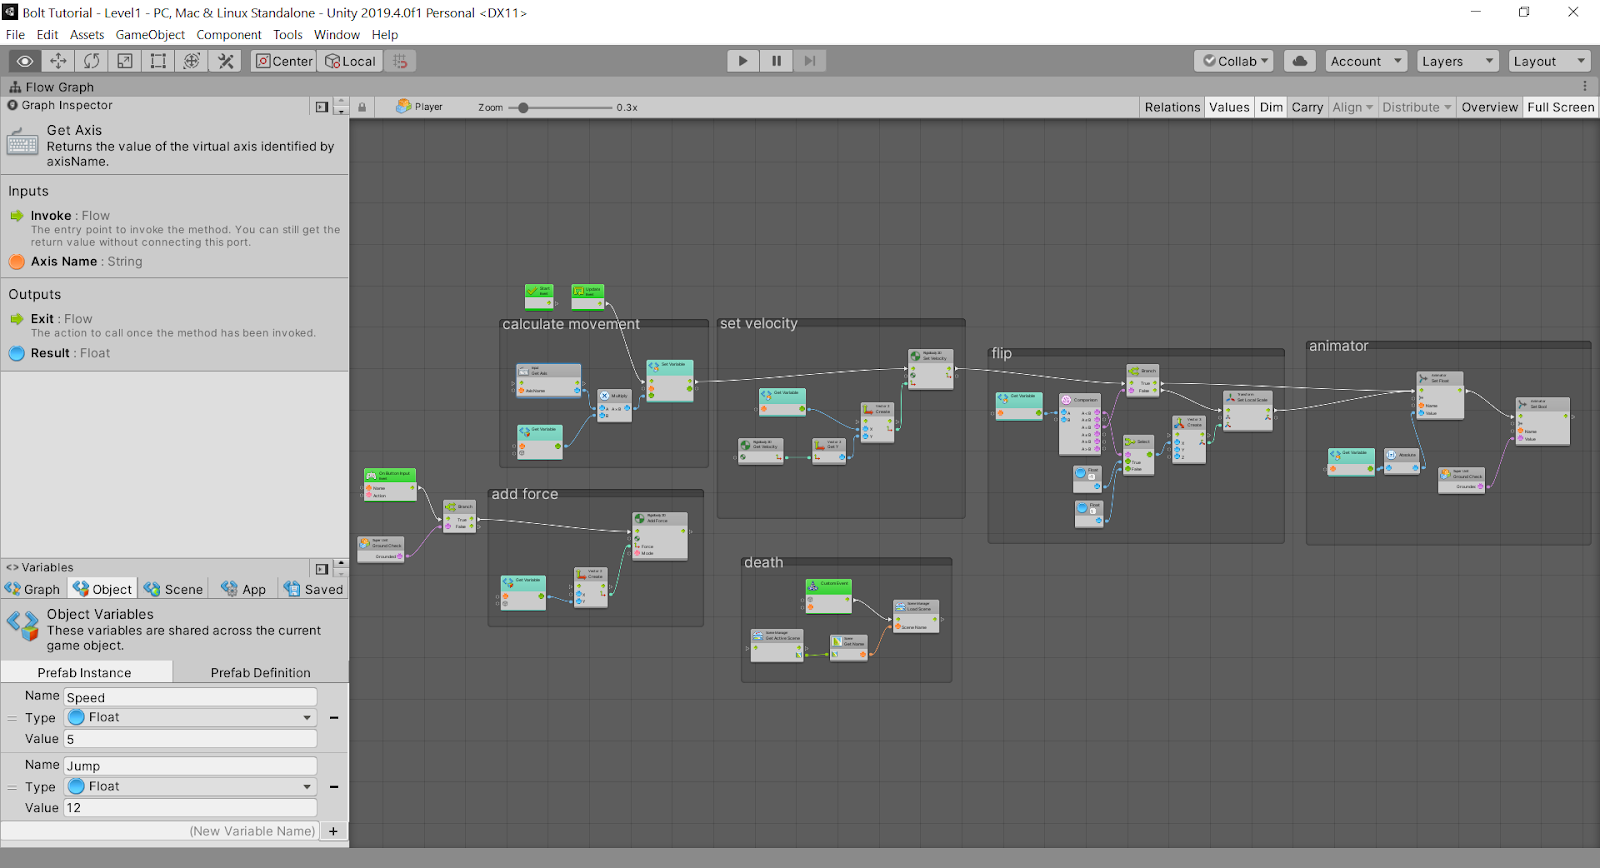Switch to Graph variables tab

[33, 589]
